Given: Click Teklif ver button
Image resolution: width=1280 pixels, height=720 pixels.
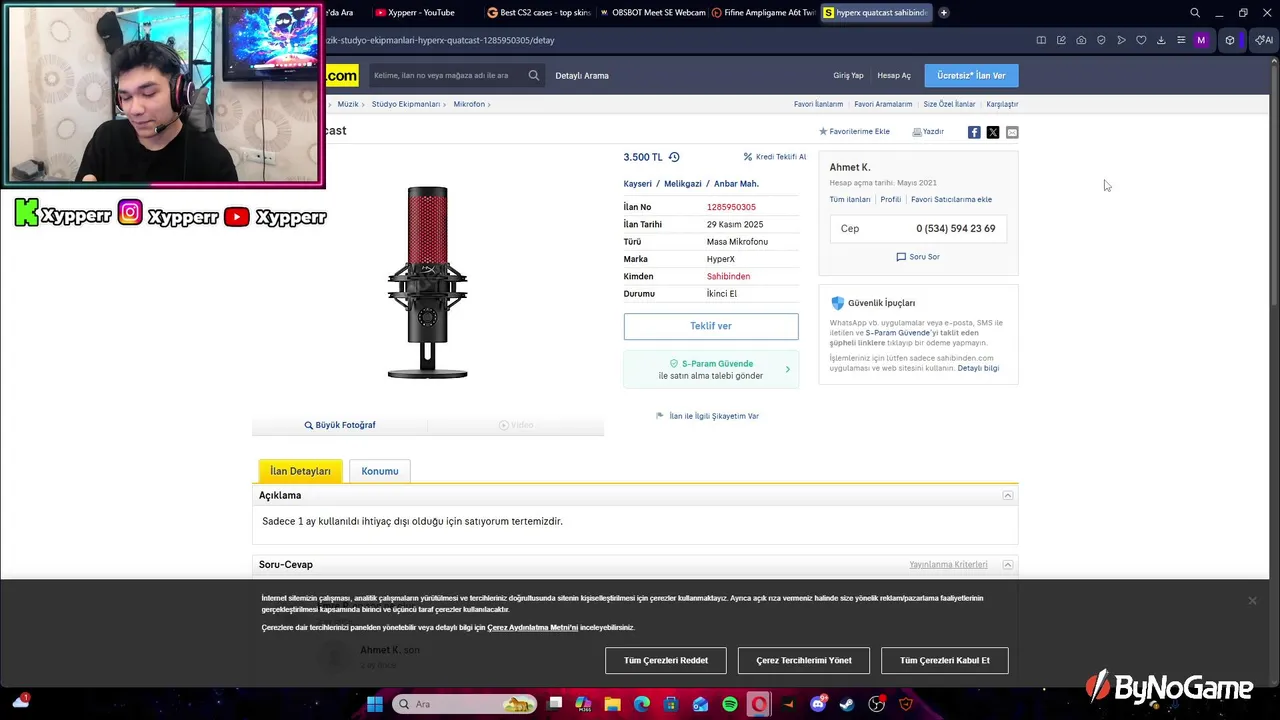Looking at the screenshot, I should pos(711,326).
